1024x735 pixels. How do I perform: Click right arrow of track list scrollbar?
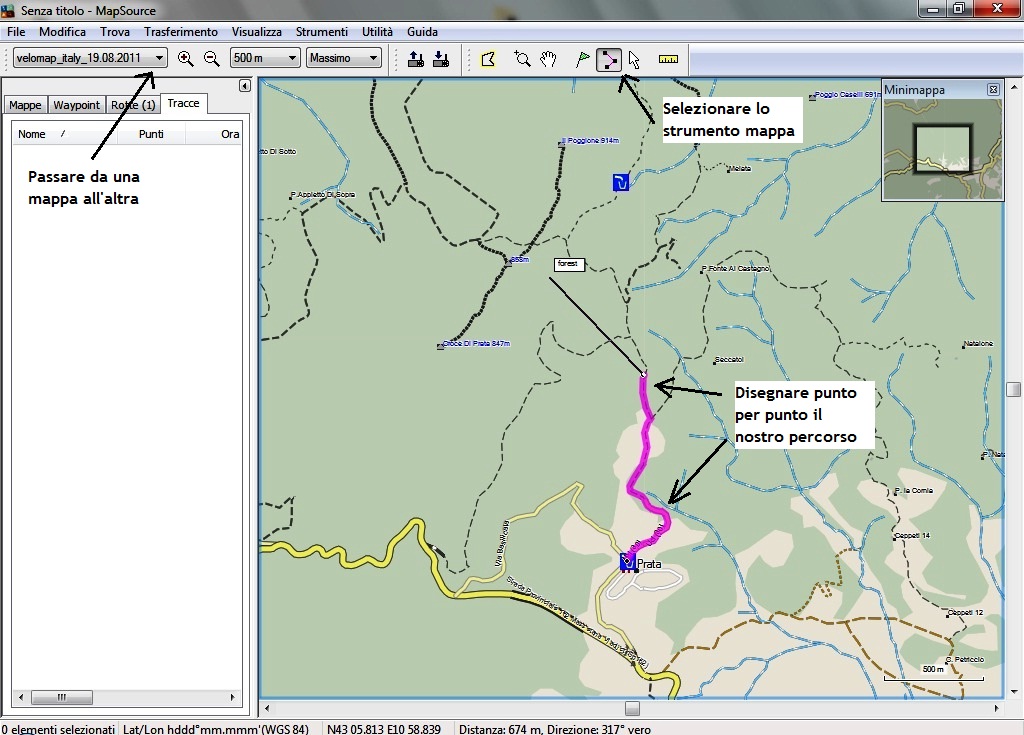point(232,697)
